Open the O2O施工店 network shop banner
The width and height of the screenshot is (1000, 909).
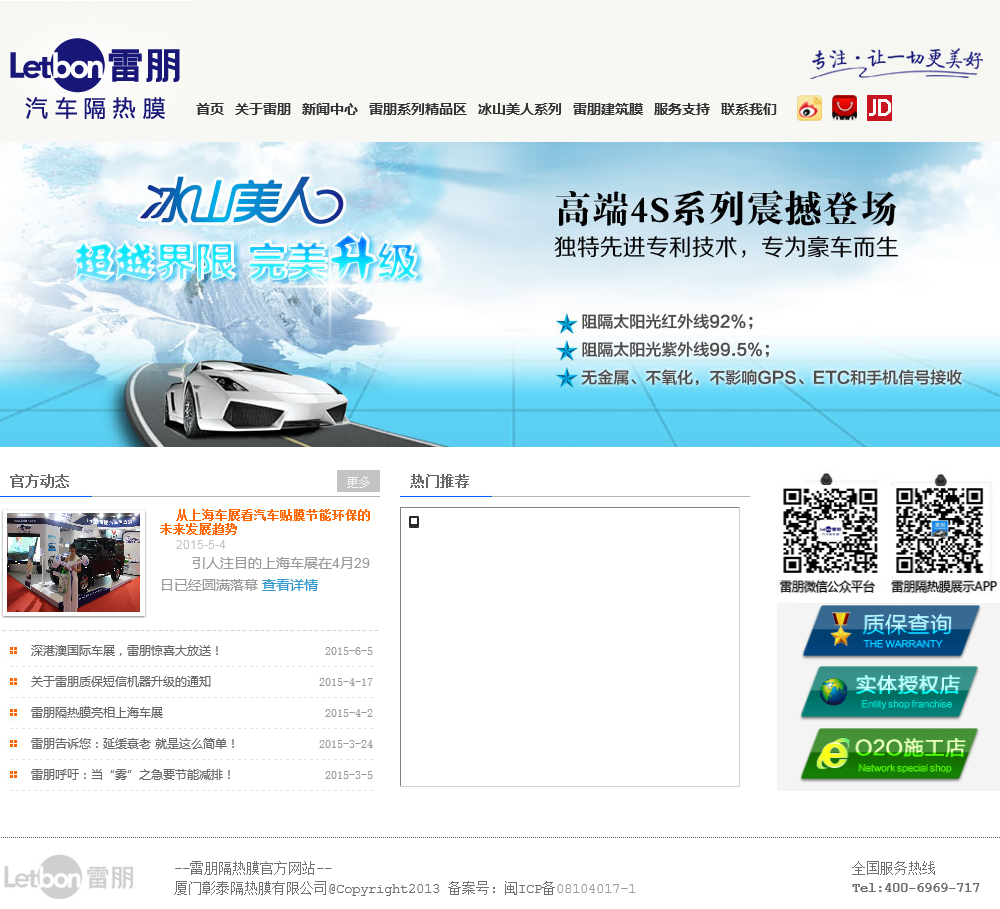click(889, 754)
